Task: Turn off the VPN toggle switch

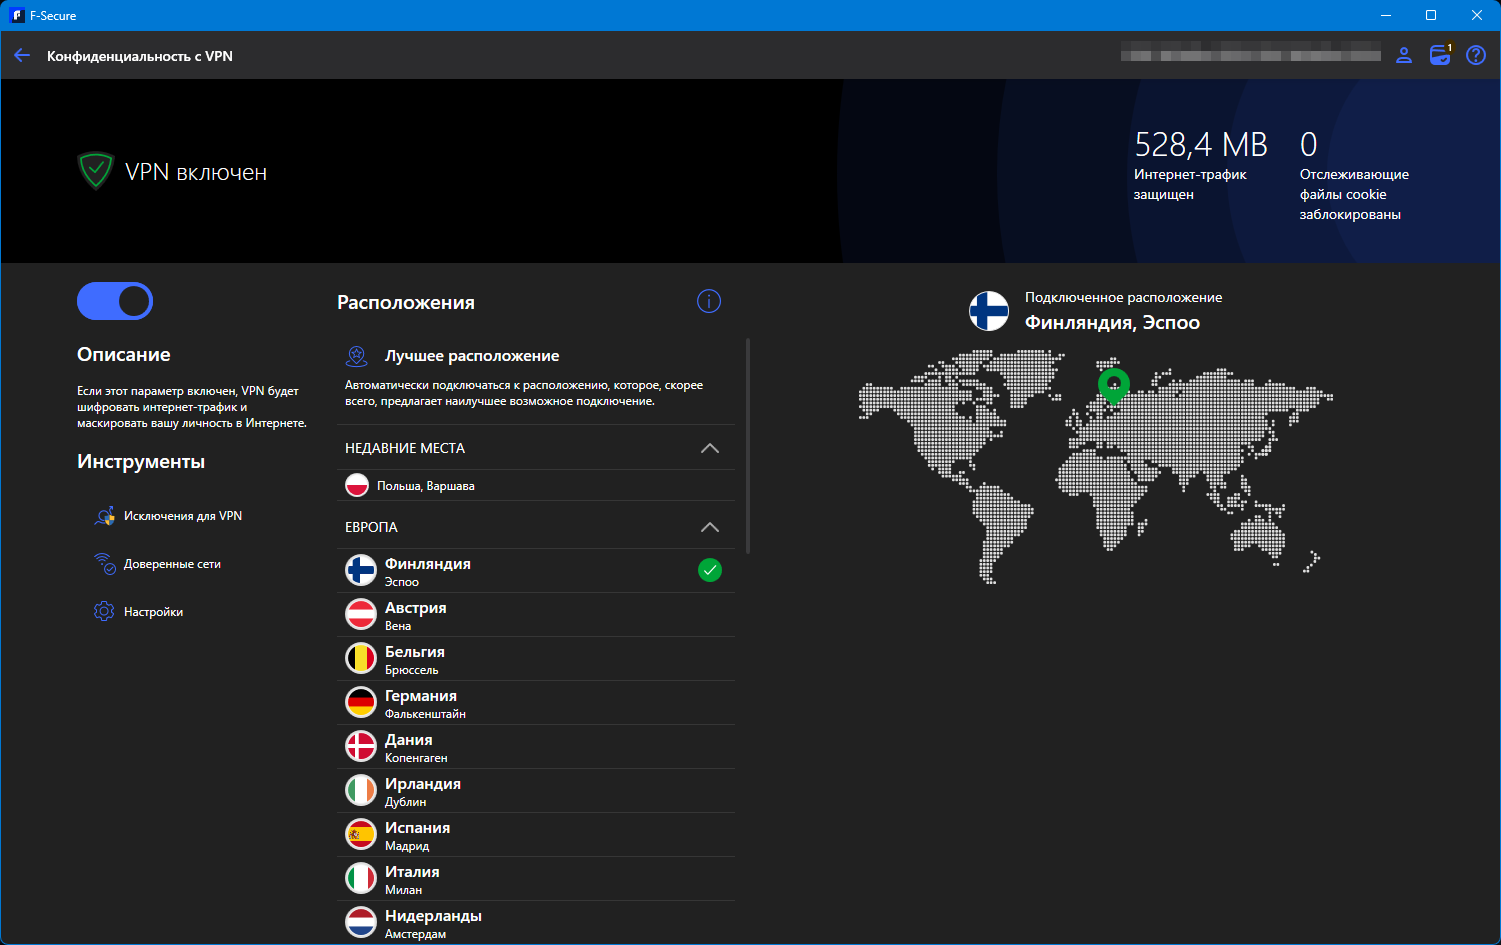Action: coord(115,301)
